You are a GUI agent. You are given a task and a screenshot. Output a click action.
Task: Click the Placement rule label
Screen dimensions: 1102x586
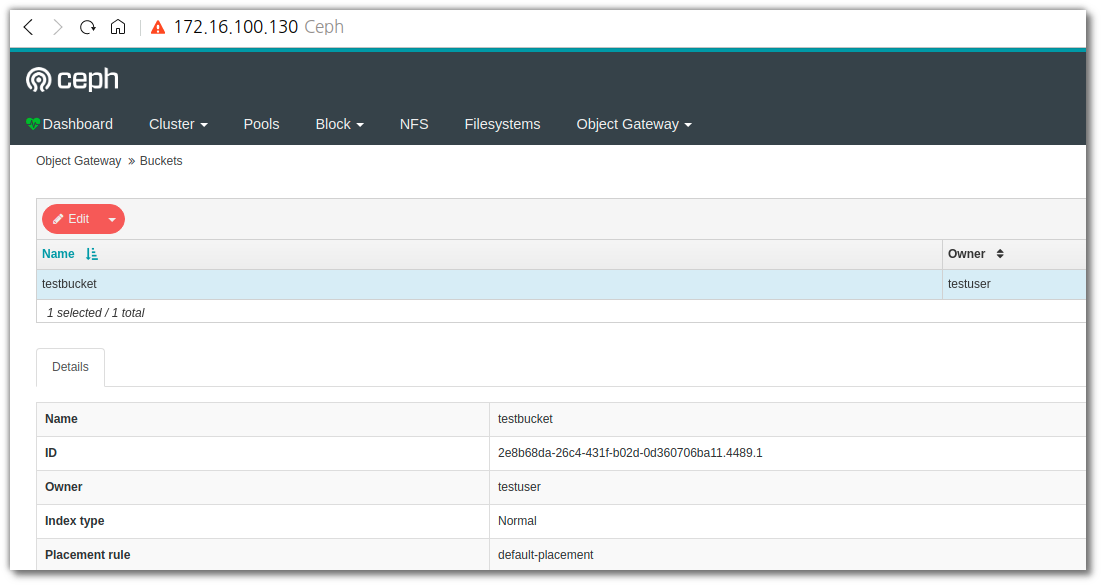[88, 555]
